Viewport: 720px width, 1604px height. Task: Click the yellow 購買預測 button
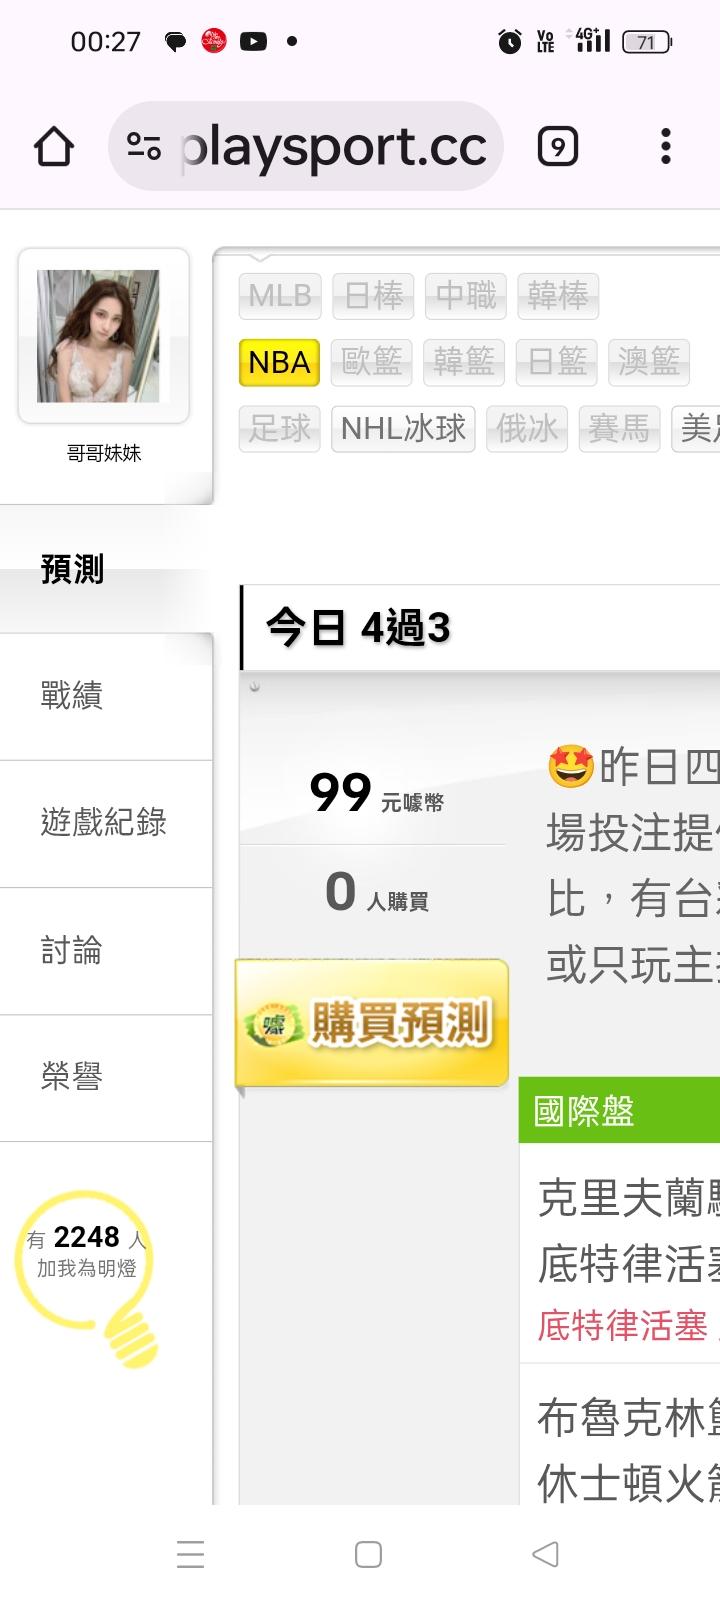[x=372, y=1023]
